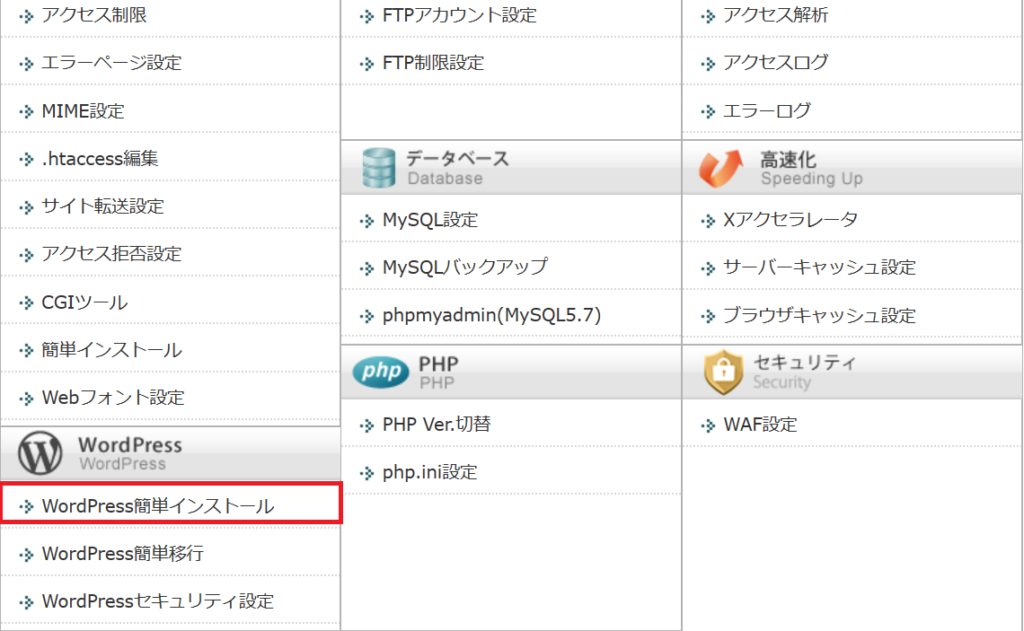Image resolution: width=1024 pixels, height=631 pixels.
Task: Open WordPress簡単移行
Action: [x=123, y=554]
